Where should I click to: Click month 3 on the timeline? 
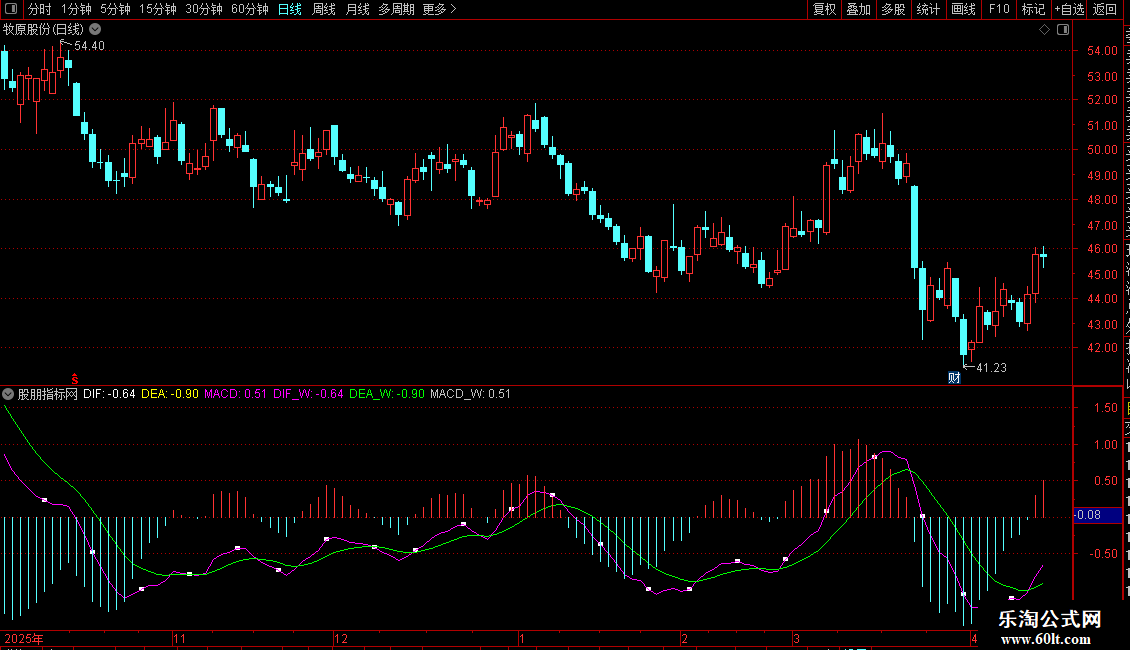[x=796, y=638]
